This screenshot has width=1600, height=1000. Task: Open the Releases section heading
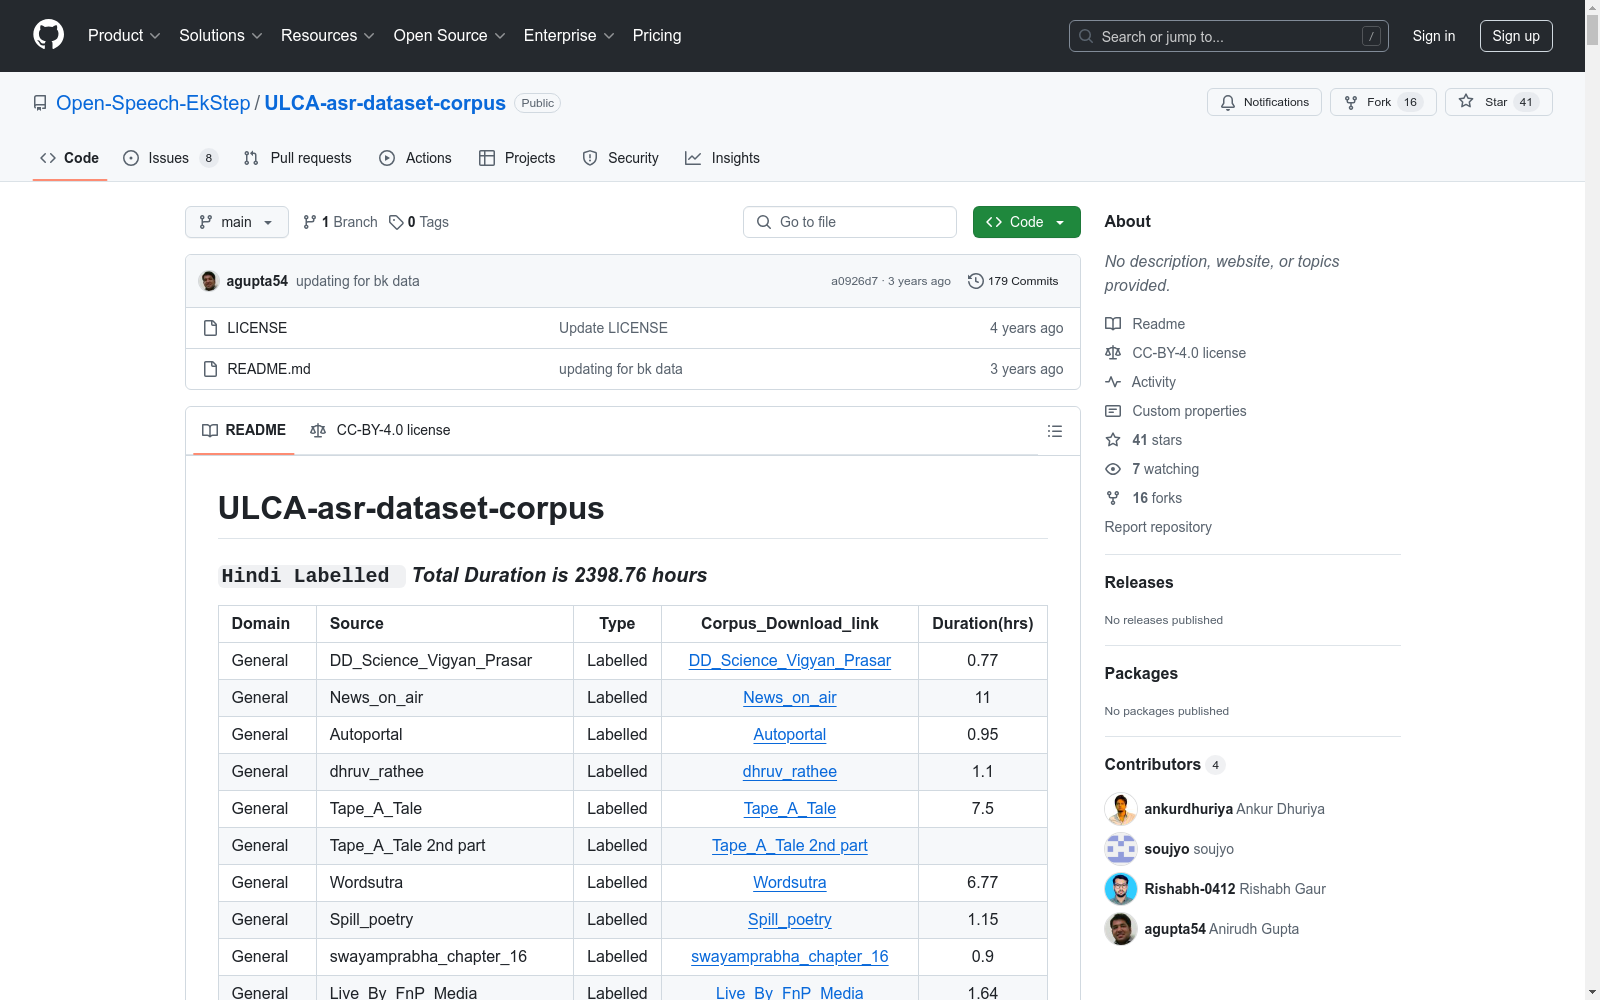pos(1139,582)
